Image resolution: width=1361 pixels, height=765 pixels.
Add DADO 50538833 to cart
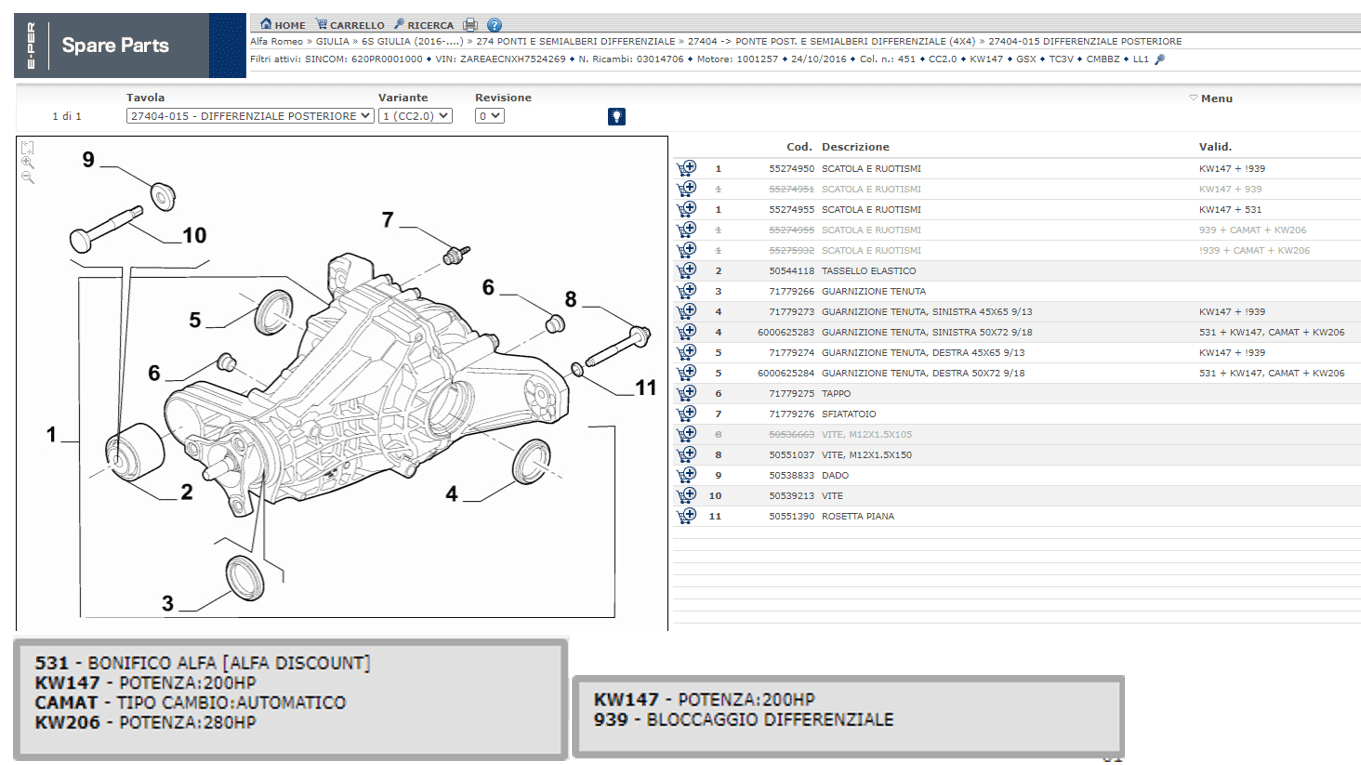pyautogui.click(x=686, y=476)
